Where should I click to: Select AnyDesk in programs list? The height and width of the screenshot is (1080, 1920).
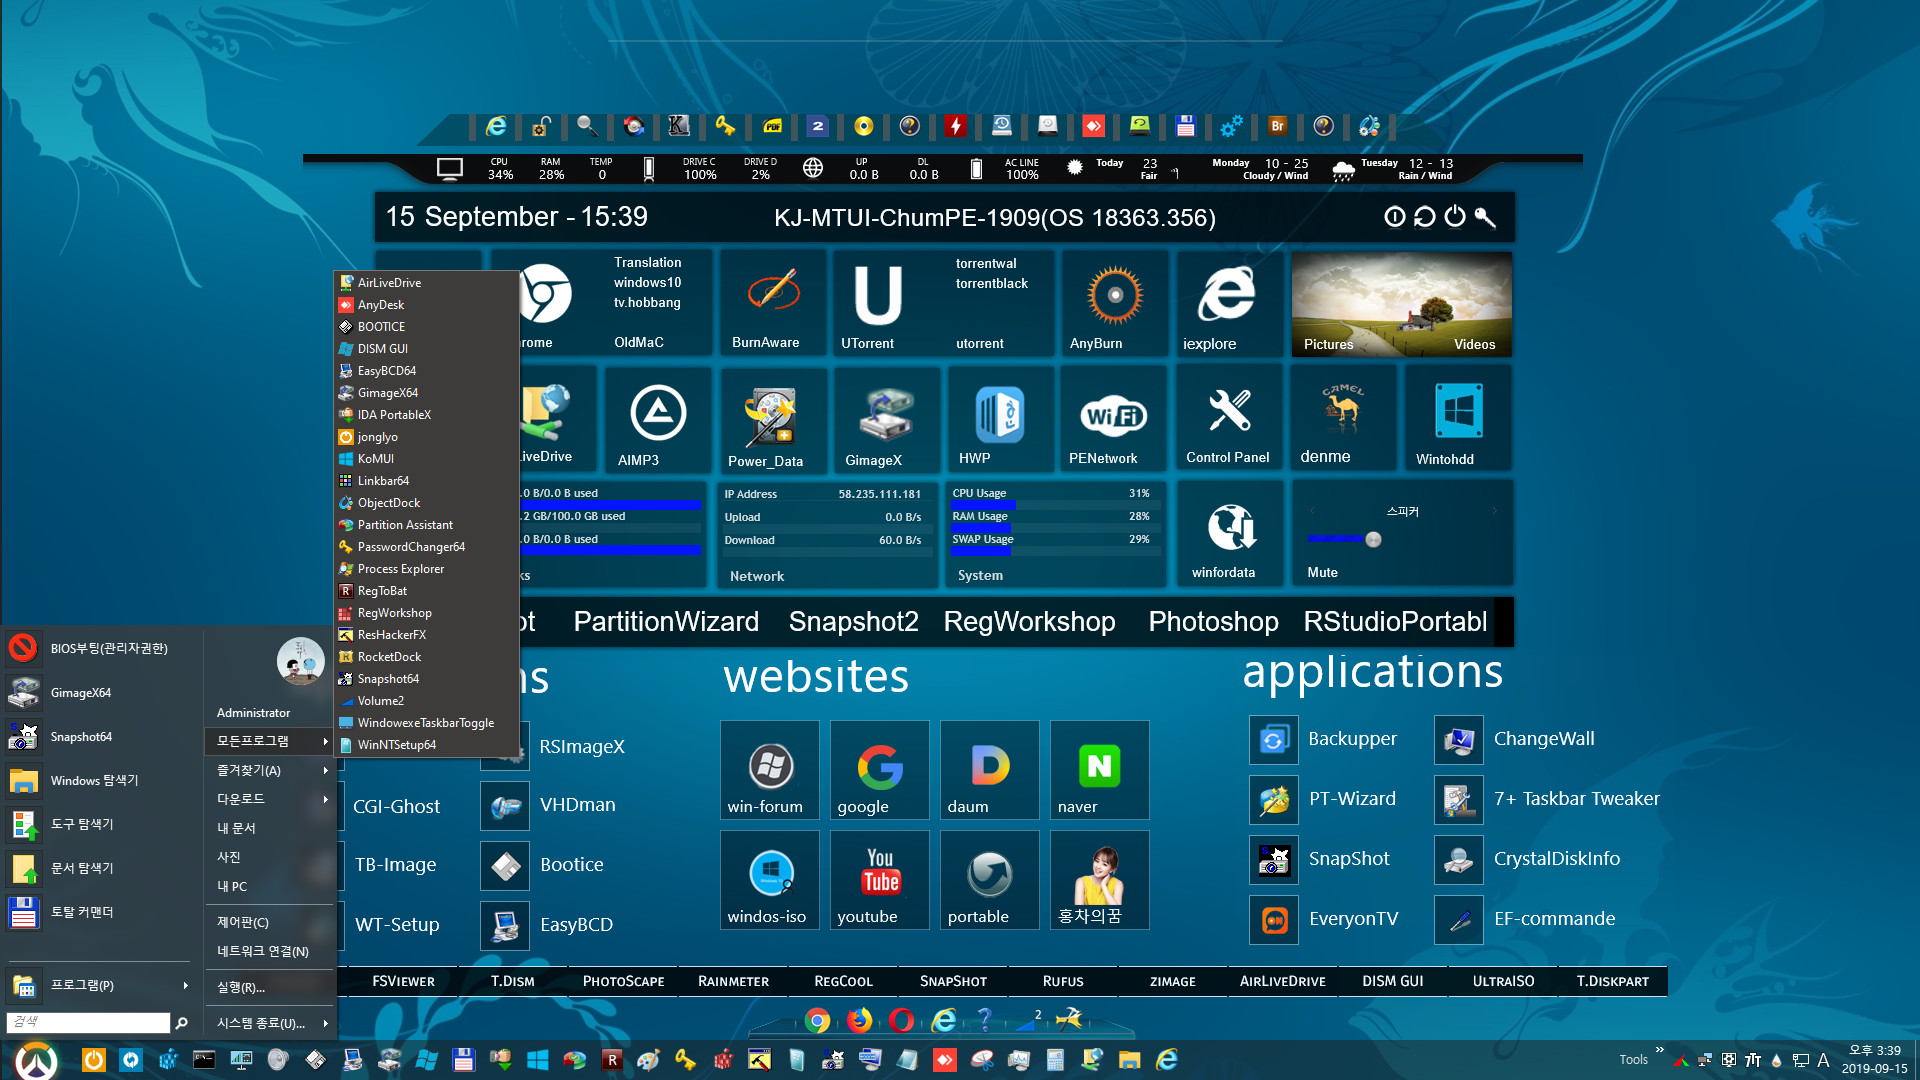tap(426, 305)
